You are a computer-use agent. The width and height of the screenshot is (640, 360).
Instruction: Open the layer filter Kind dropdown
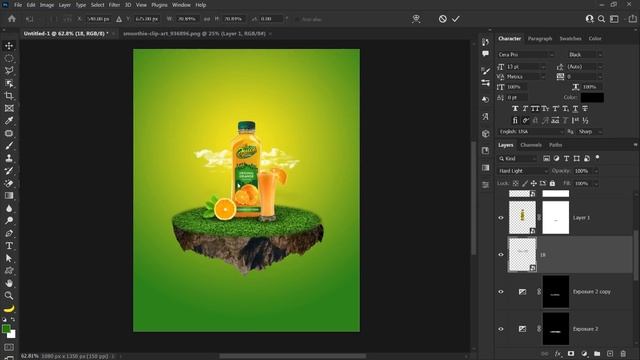(x=517, y=158)
